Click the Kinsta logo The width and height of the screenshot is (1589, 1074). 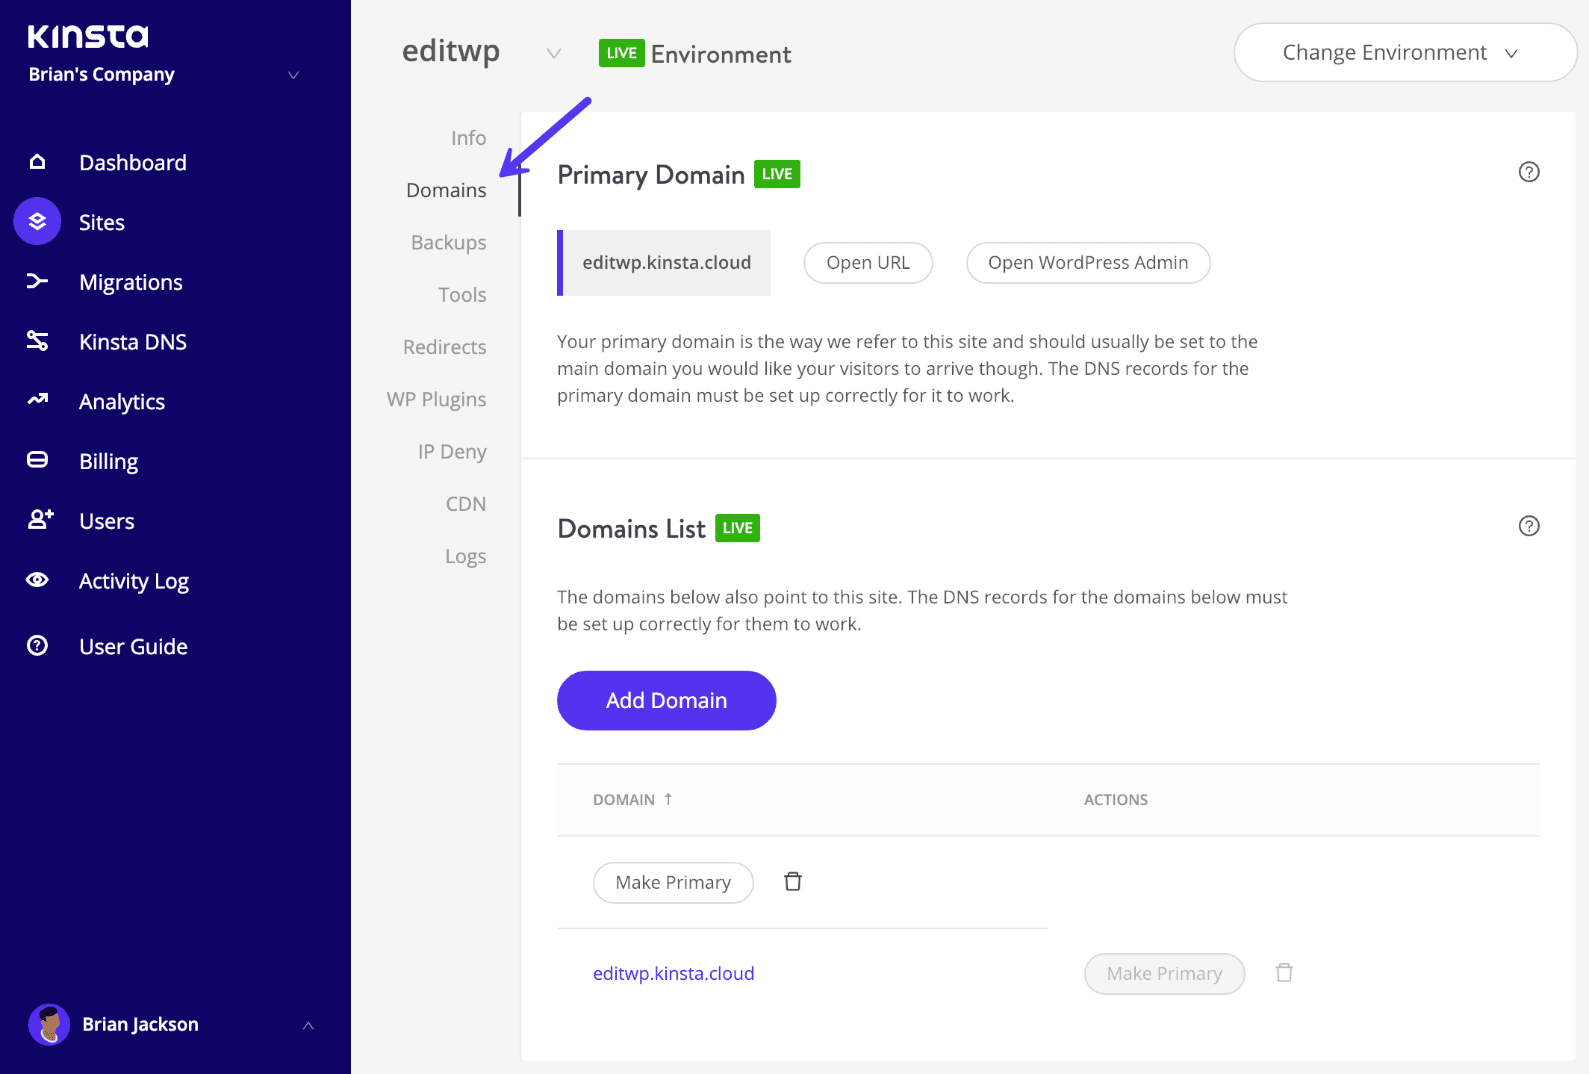88,37
